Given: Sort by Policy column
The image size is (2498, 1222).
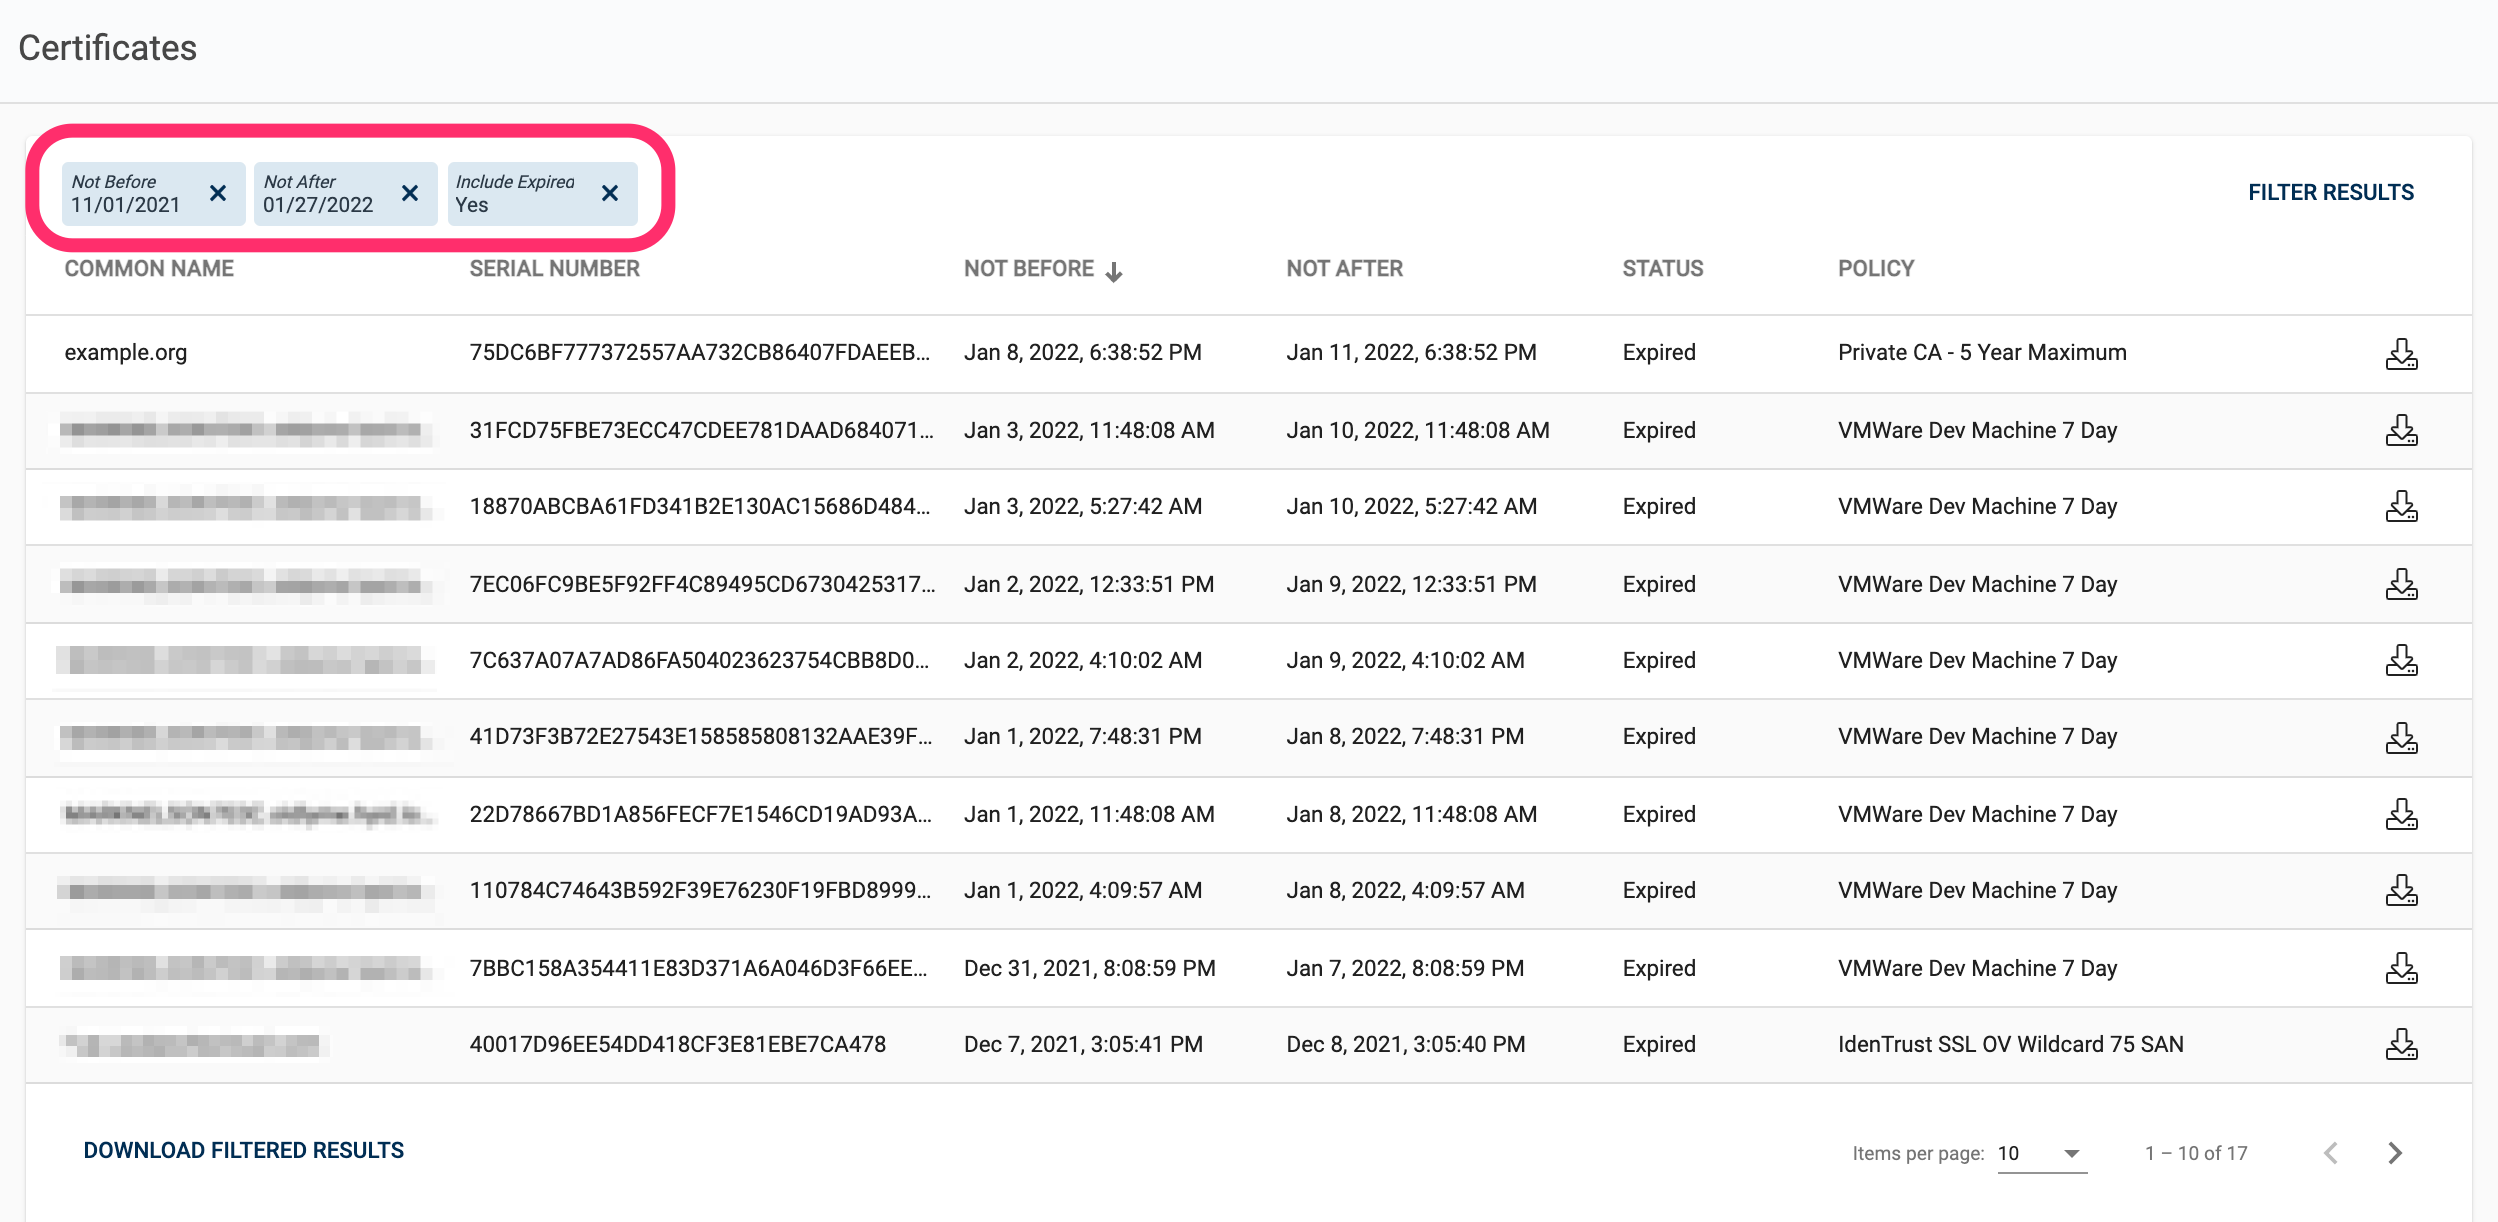Looking at the screenshot, I should tap(1876, 269).
